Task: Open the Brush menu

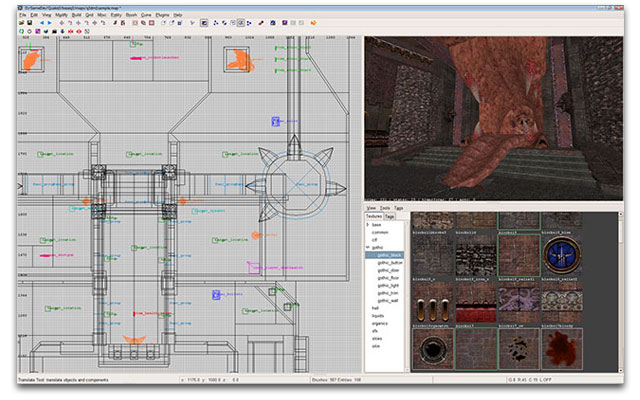Action: click(x=131, y=15)
